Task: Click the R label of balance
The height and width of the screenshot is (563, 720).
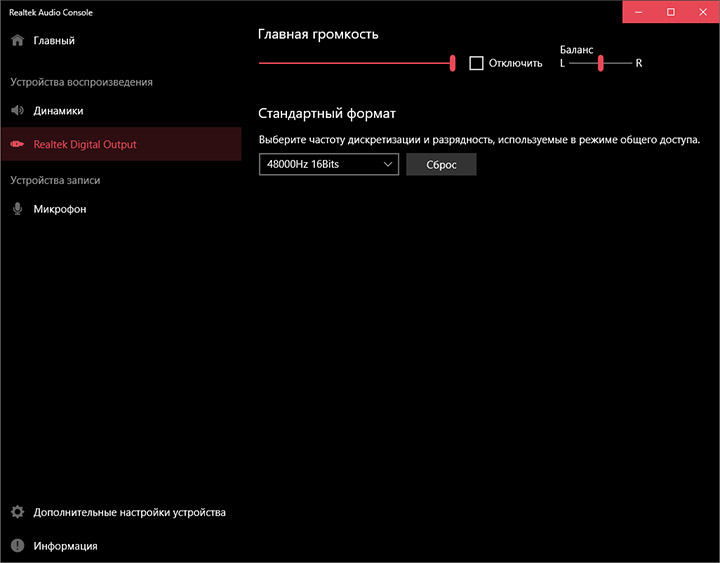Action: point(639,63)
